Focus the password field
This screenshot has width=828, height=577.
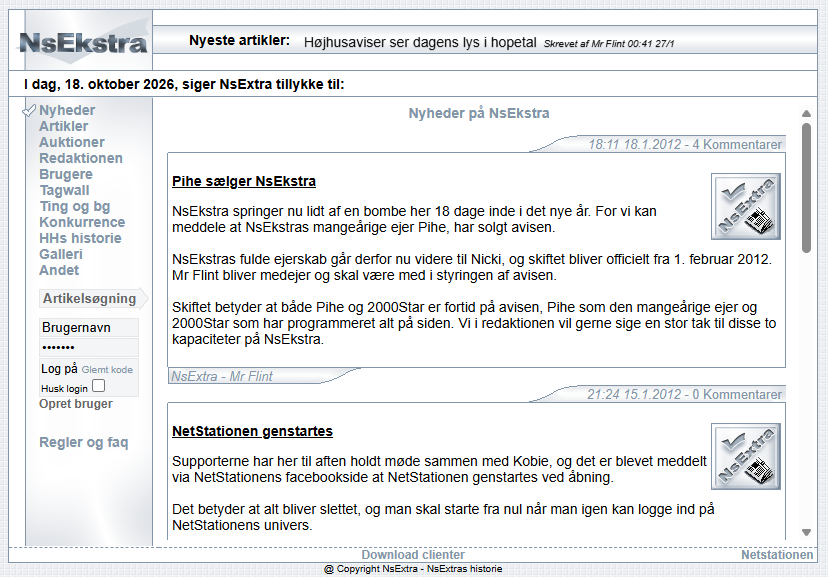[x=89, y=347]
